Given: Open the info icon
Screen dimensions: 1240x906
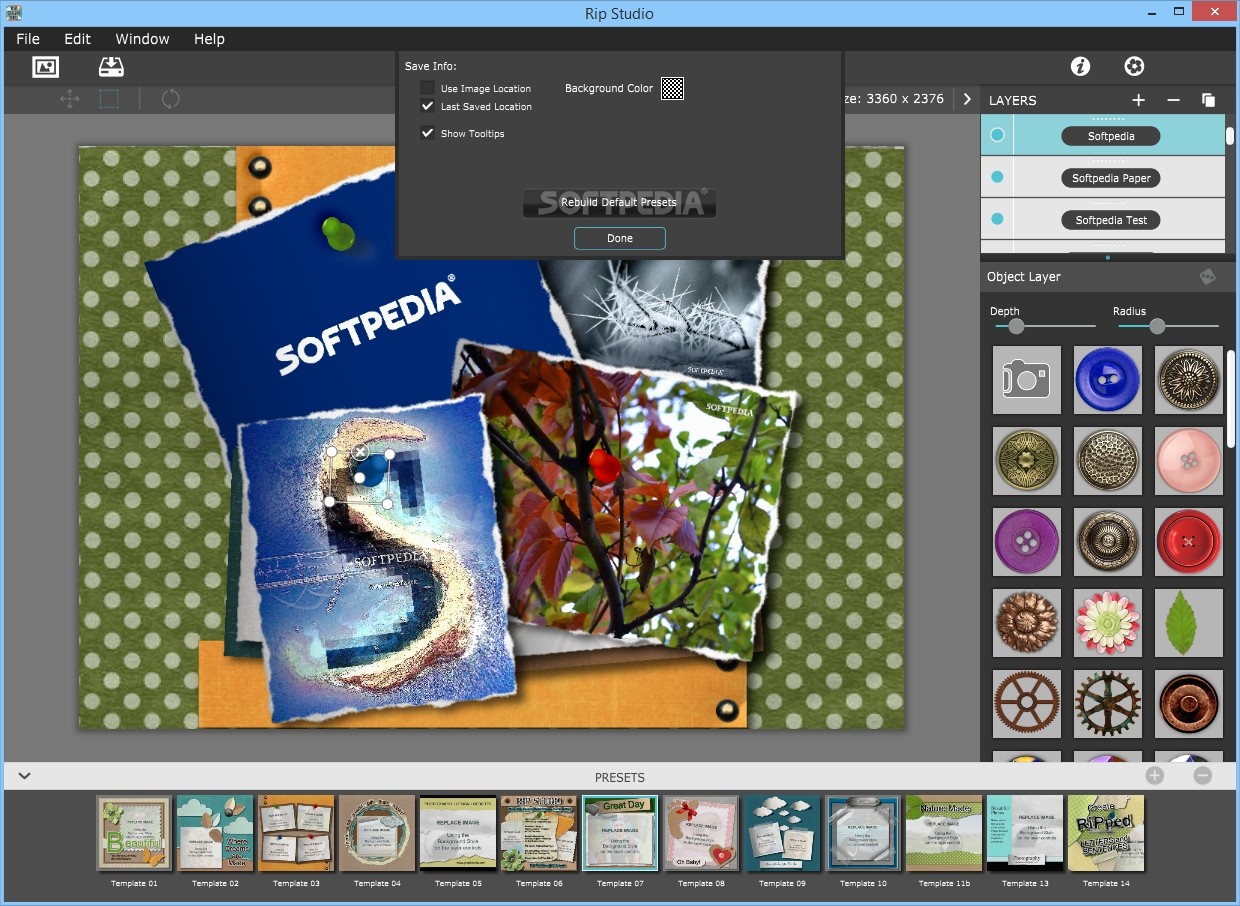Looking at the screenshot, I should pos(1080,66).
